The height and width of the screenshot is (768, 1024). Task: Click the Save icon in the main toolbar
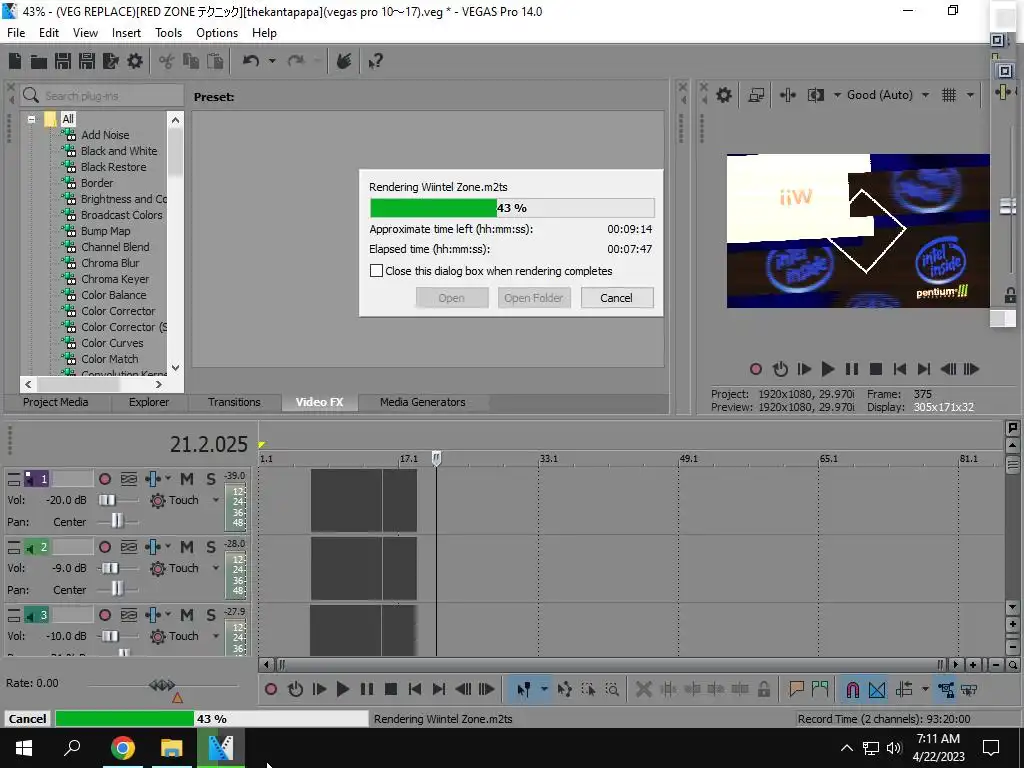(x=63, y=61)
